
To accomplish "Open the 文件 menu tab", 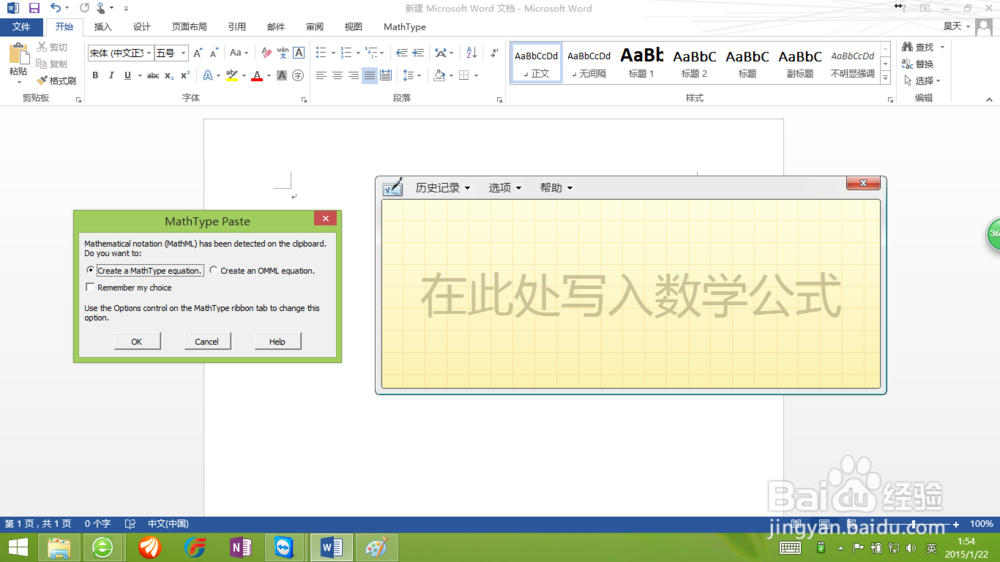I will (21, 27).
